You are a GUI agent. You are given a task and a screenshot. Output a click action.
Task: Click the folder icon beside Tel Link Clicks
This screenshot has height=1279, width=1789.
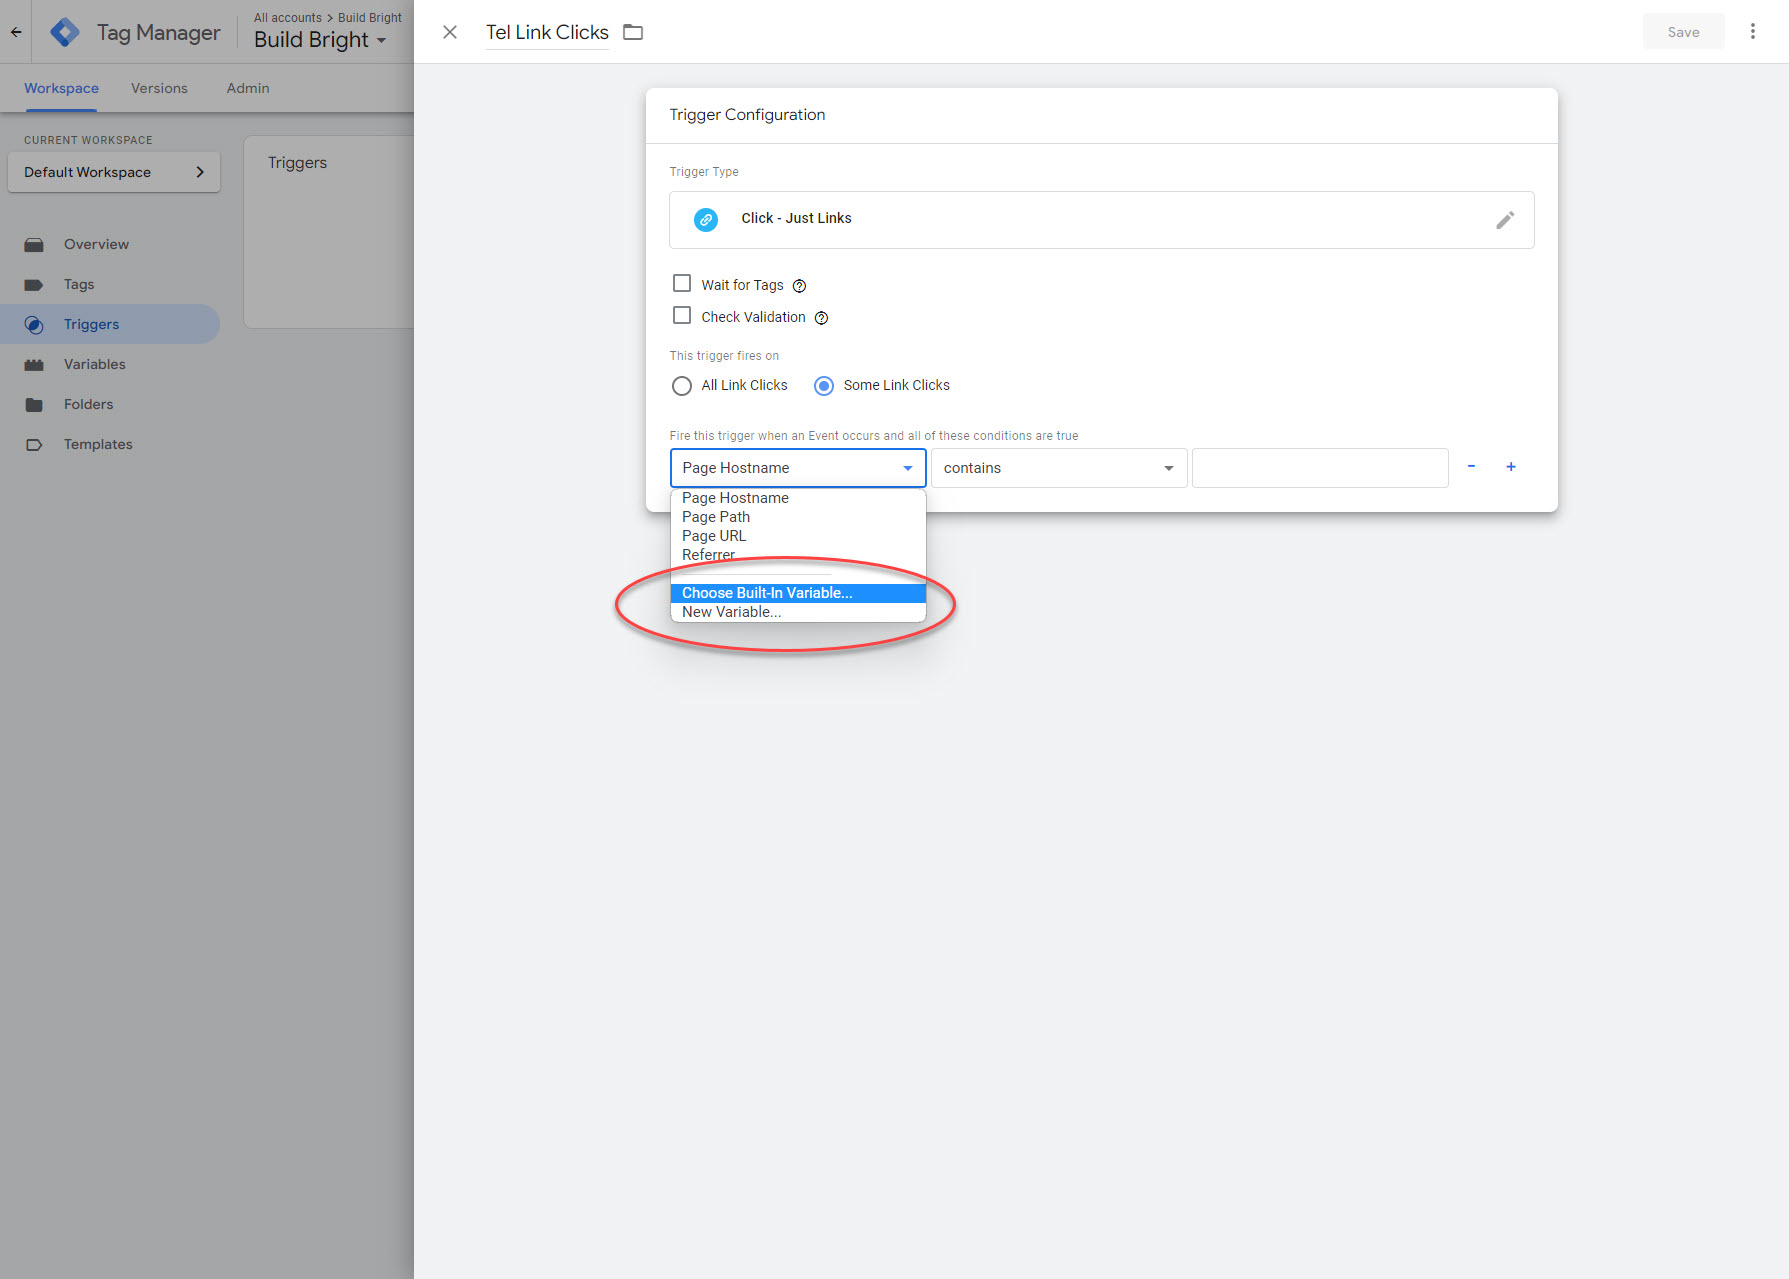tap(633, 32)
